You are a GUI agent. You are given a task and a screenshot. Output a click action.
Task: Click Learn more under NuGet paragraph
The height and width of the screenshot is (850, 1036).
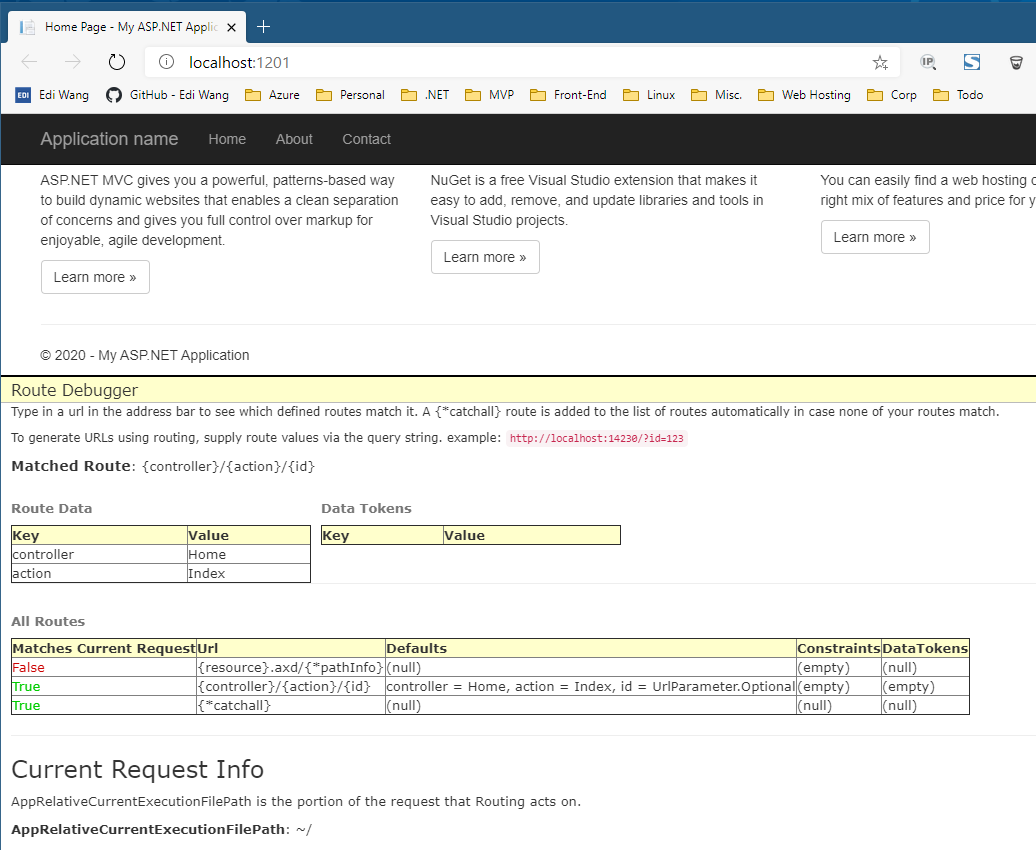click(x=485, y=257)
